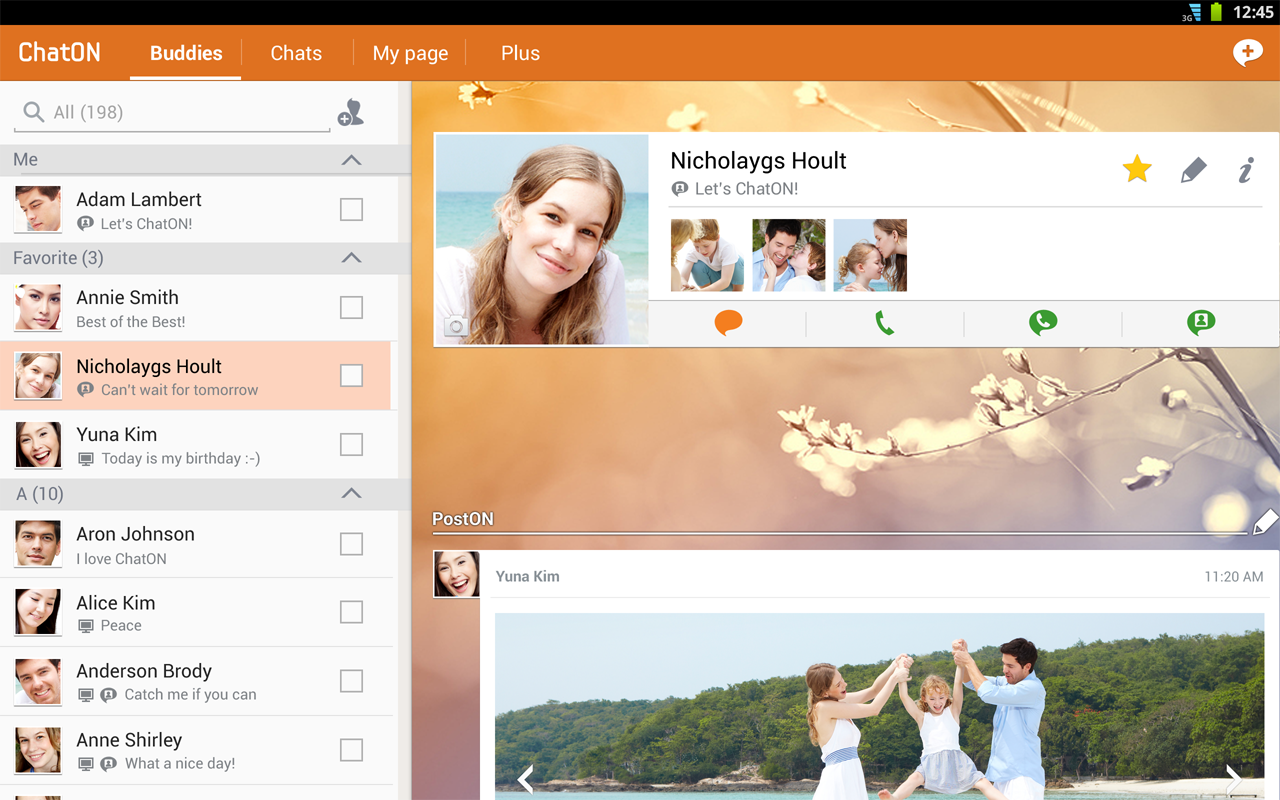Collapse the Me section

(351, 160)
